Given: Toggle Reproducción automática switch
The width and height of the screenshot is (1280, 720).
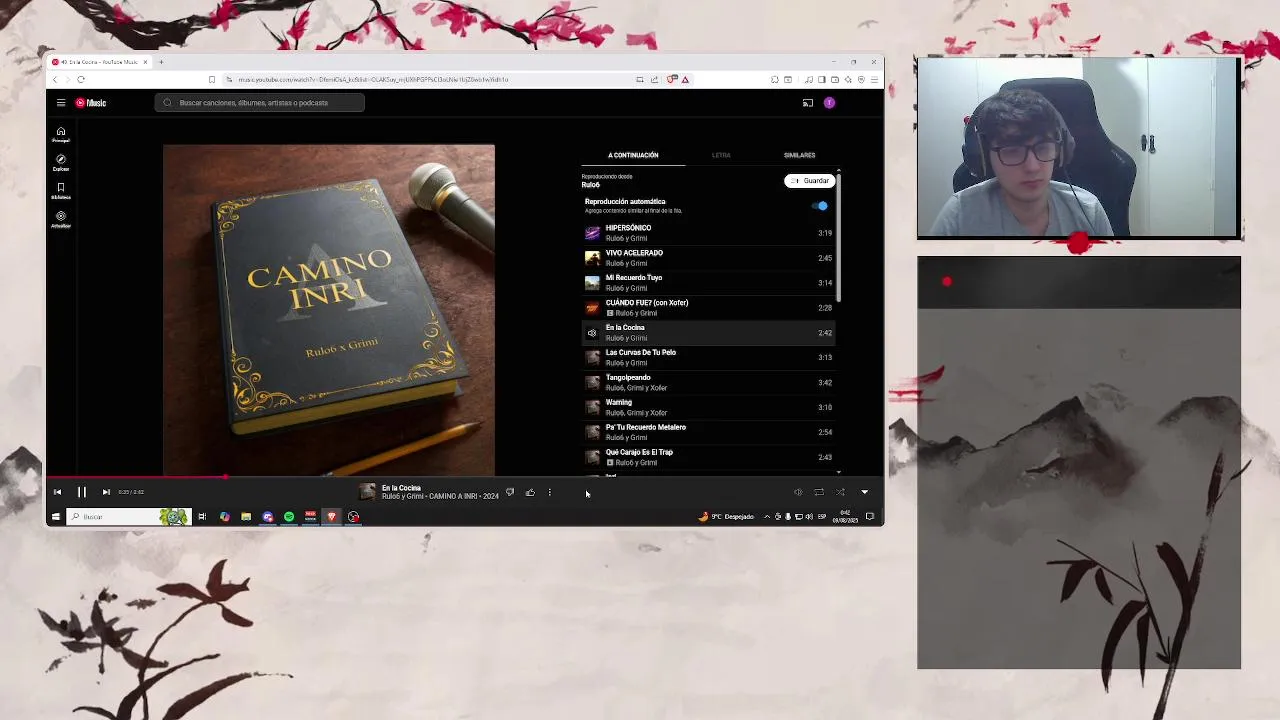Looking at the screenshot, I should pyautogui.click(x=820, y=206).
